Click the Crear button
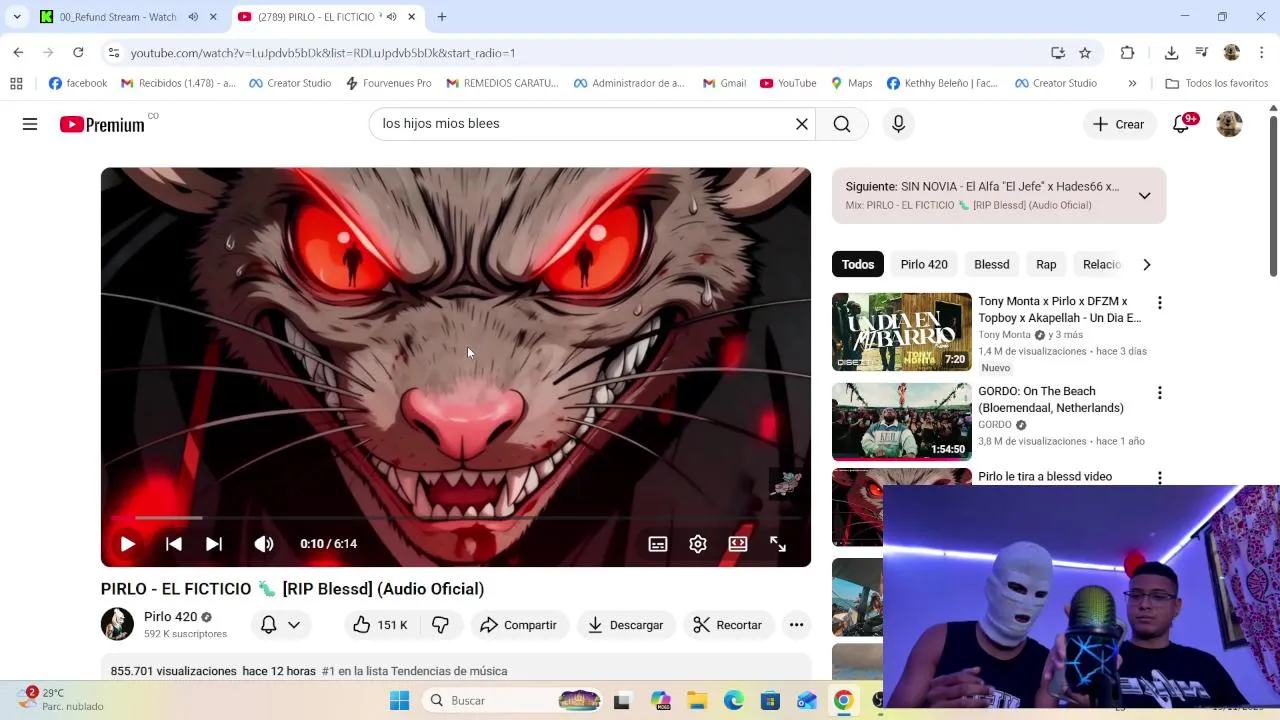The height and width of the screenshot is (720, 1280). click(1118, 124)
